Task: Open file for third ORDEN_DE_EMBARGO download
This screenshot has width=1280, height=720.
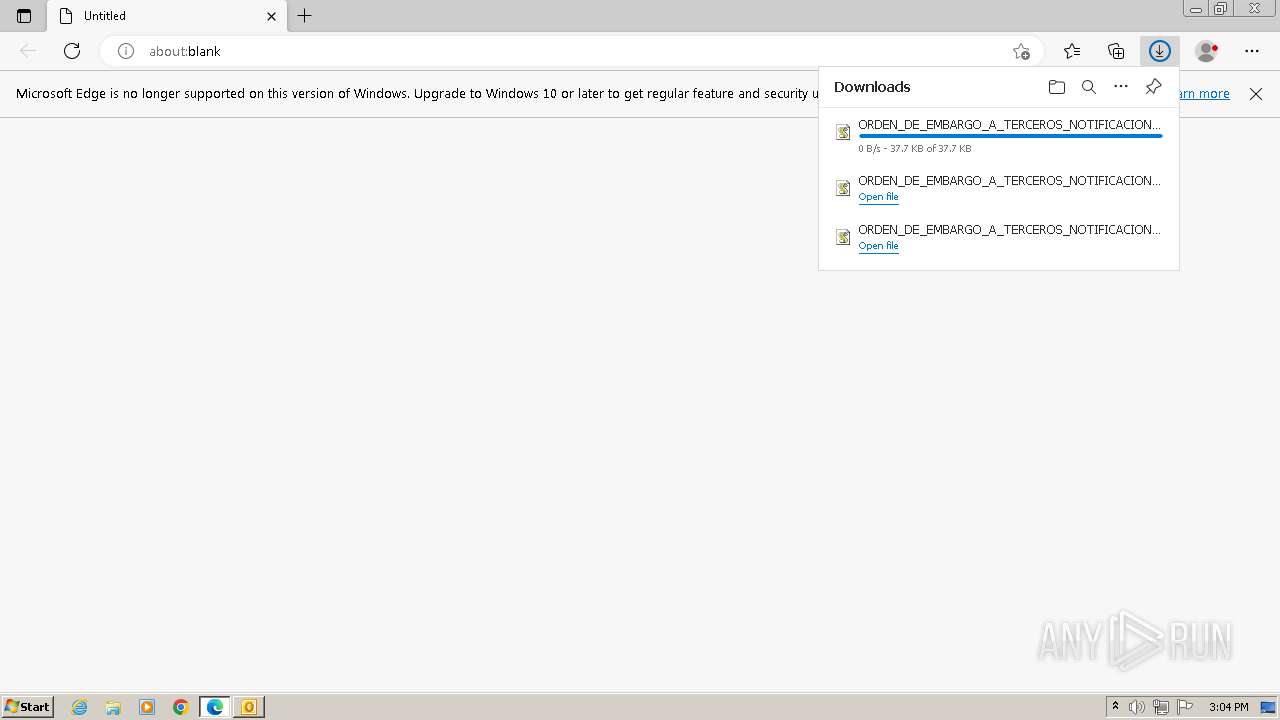Action: coord(878,246)
